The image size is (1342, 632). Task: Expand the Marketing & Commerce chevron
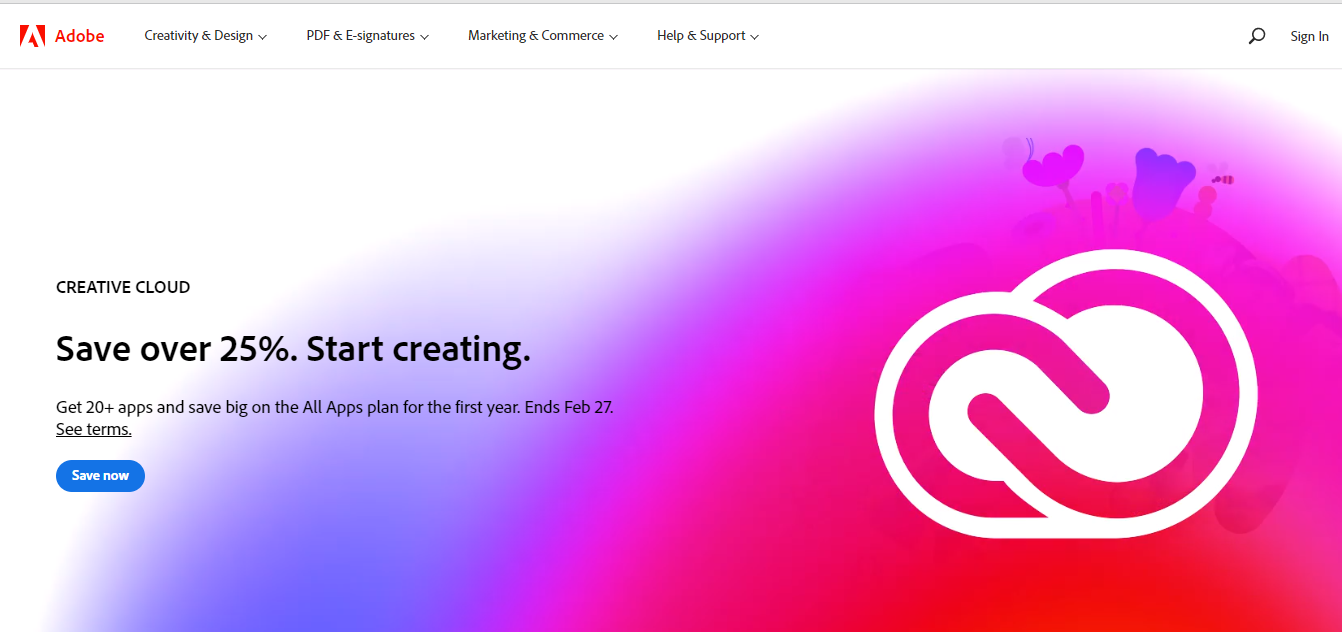[613, 36]
